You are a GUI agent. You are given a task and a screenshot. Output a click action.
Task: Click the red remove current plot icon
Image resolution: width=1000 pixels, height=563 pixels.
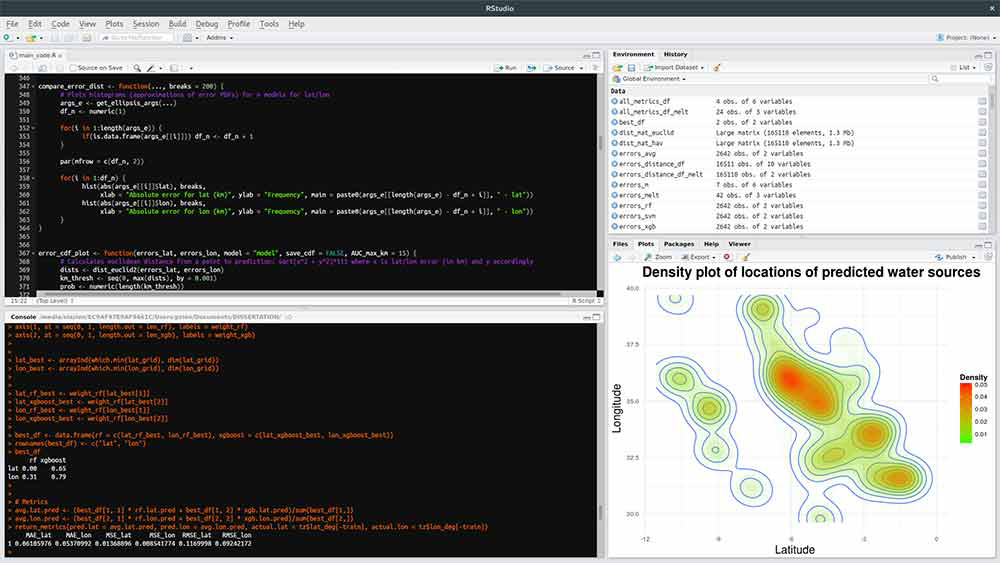pos(727,257)
